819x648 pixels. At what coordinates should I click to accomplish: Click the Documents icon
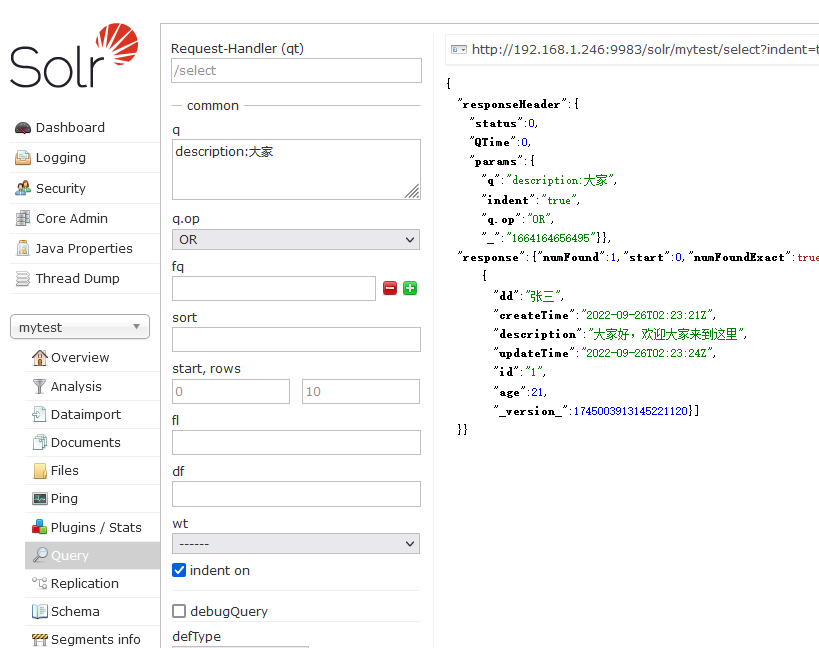tap(39, 443)
